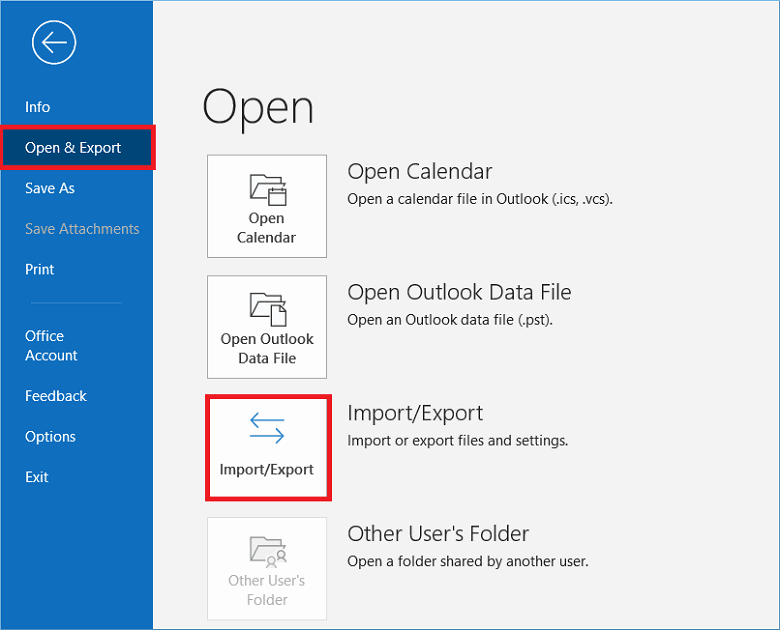Click the 'Import or export files and settings' description
Viewport: 780px width, 630px height.
pyautogui.click(x=457, y=441)
